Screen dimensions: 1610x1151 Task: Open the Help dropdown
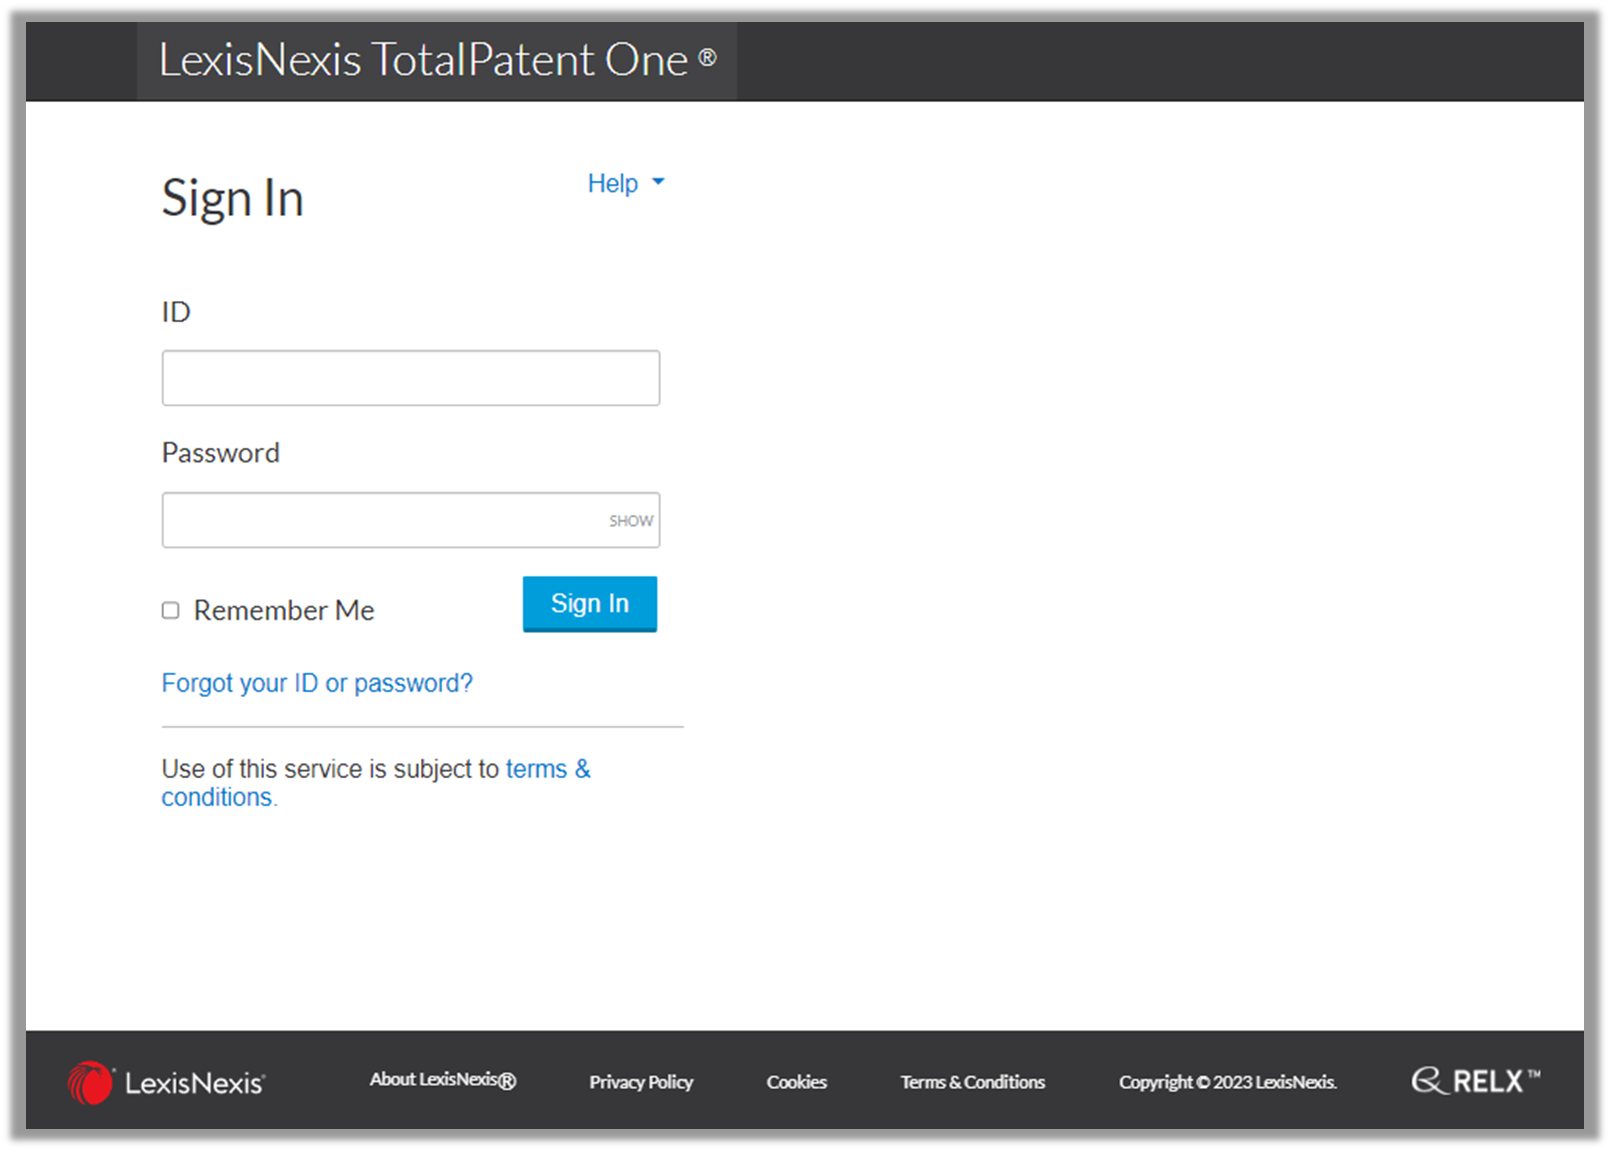coord(613,183)
